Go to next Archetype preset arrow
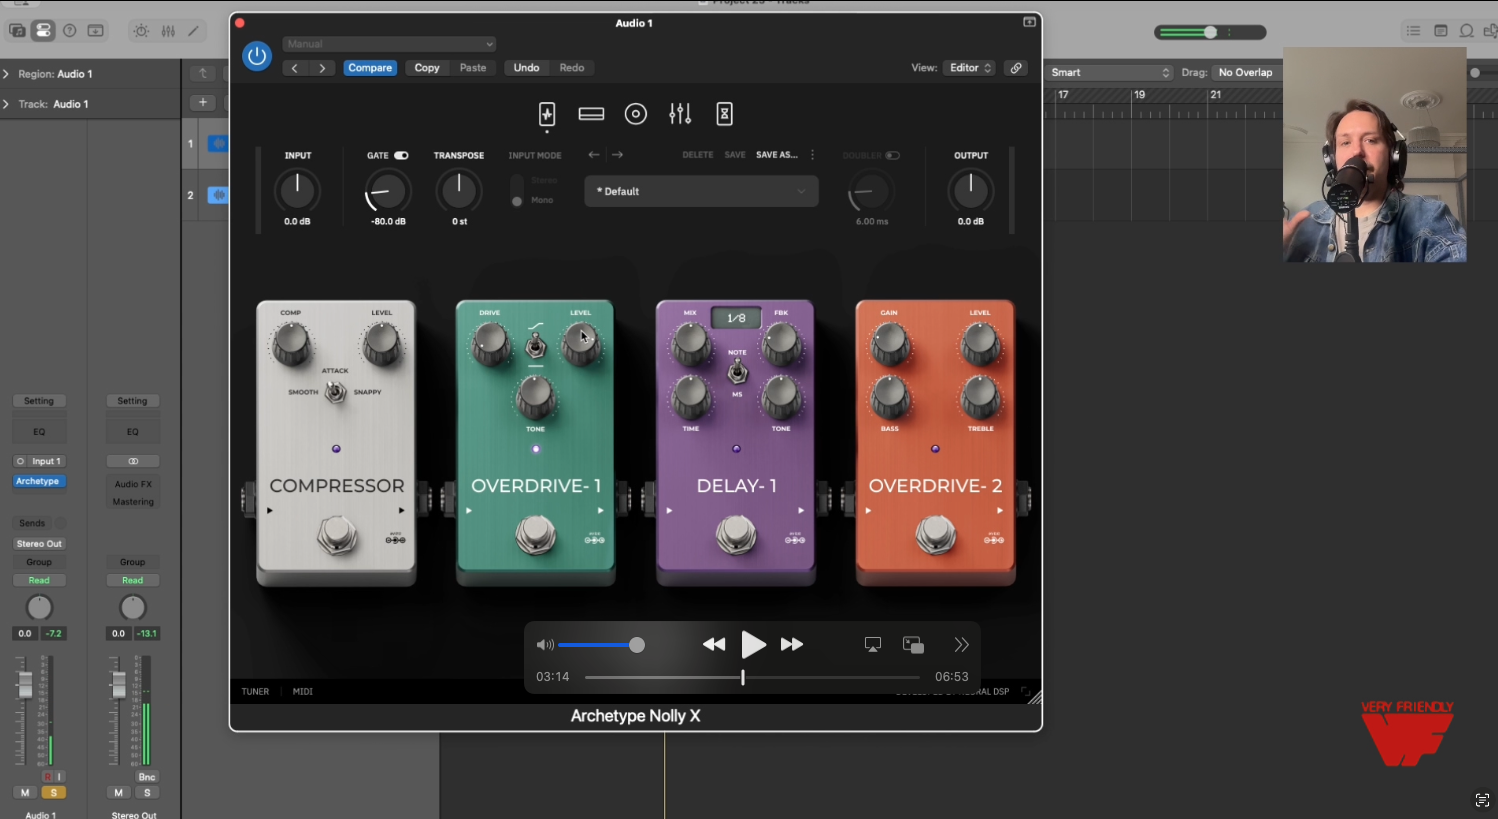The height and width of the screenshot is (819, 1498). (x=617, y=155)
